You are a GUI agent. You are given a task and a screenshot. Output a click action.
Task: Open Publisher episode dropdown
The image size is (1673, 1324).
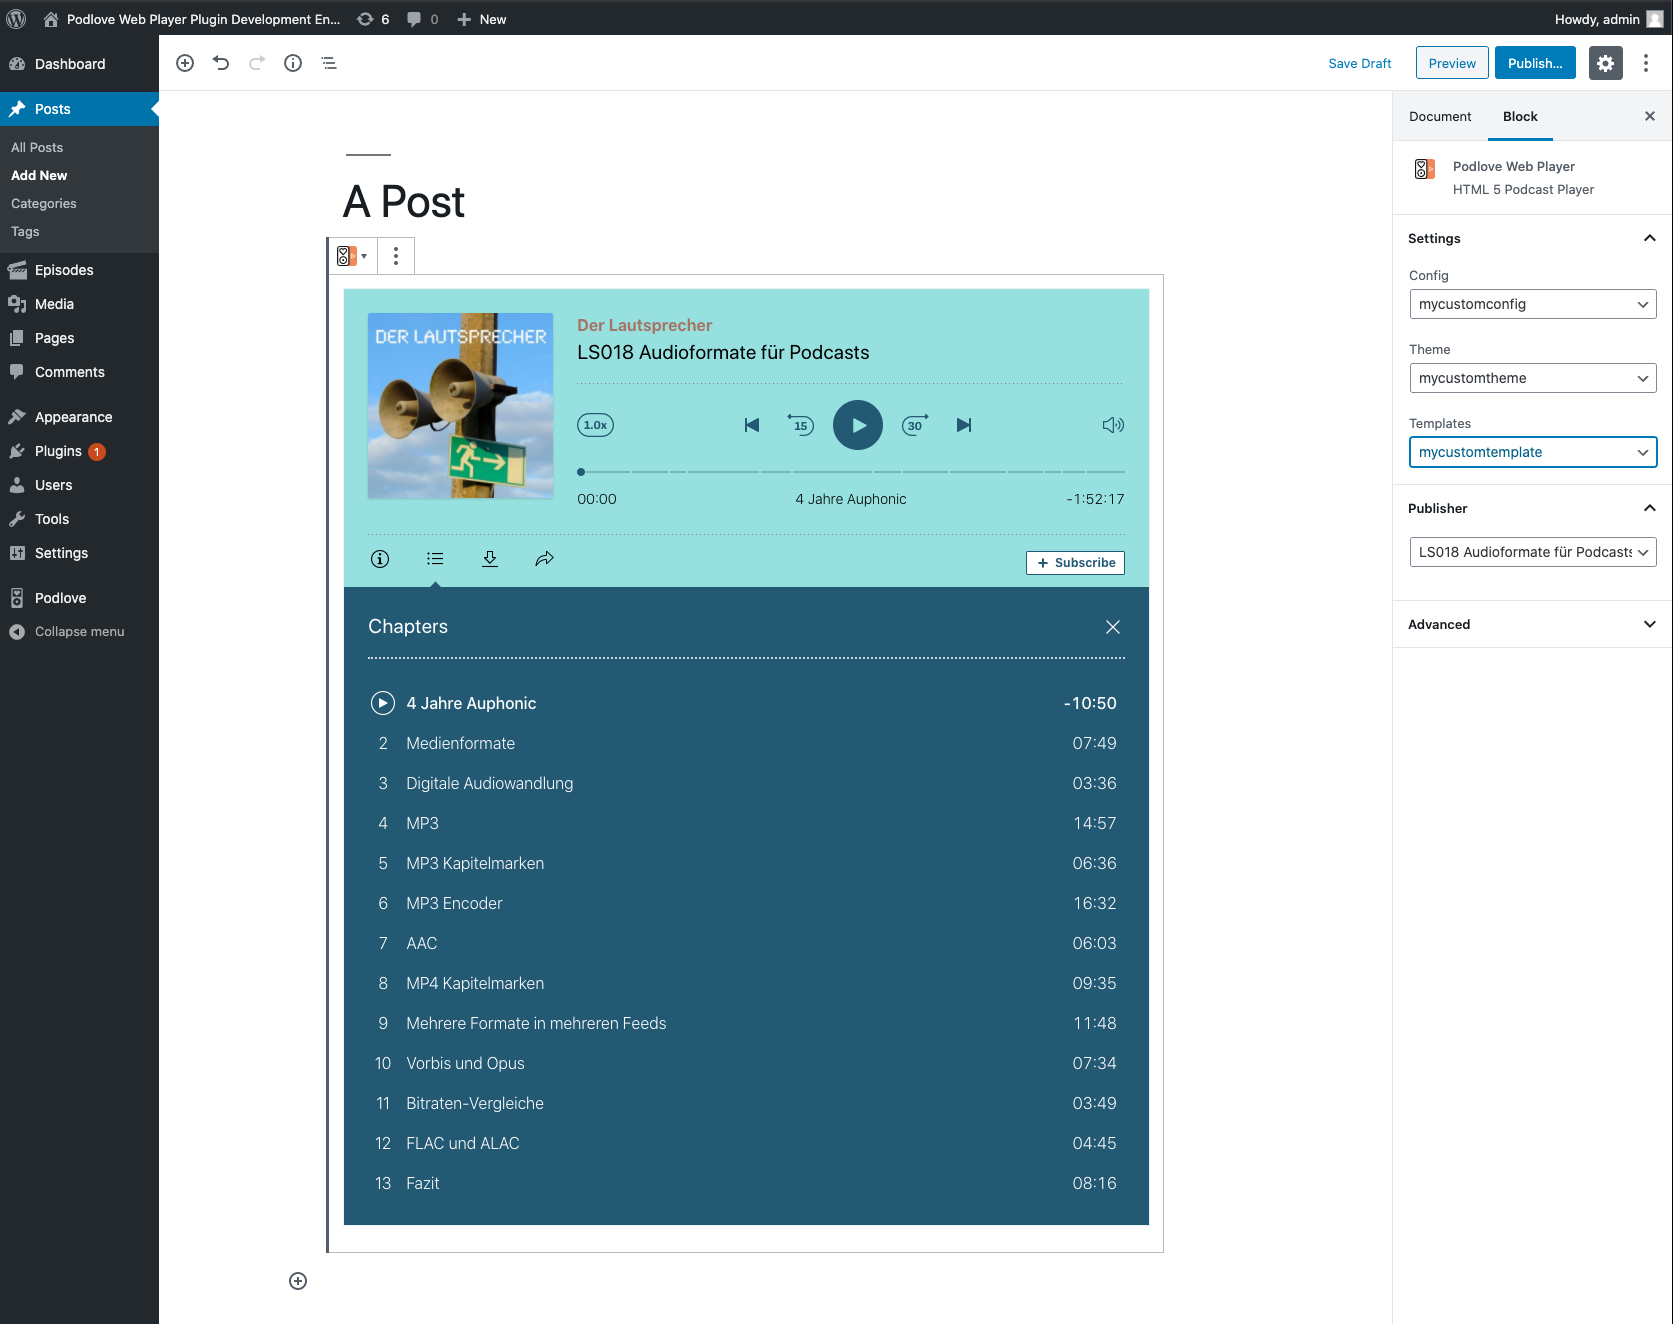1533,552
